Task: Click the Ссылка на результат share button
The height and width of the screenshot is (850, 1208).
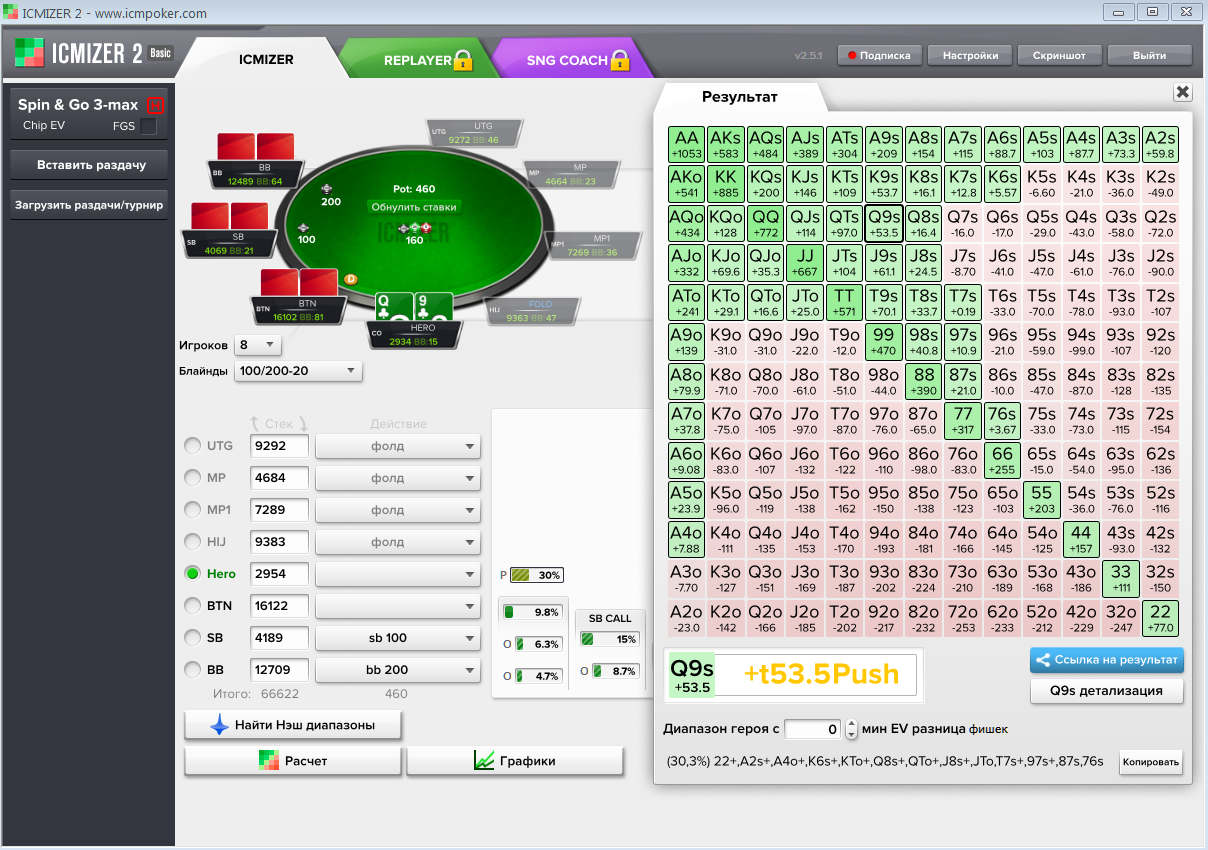Action: tap(1107, 660)
